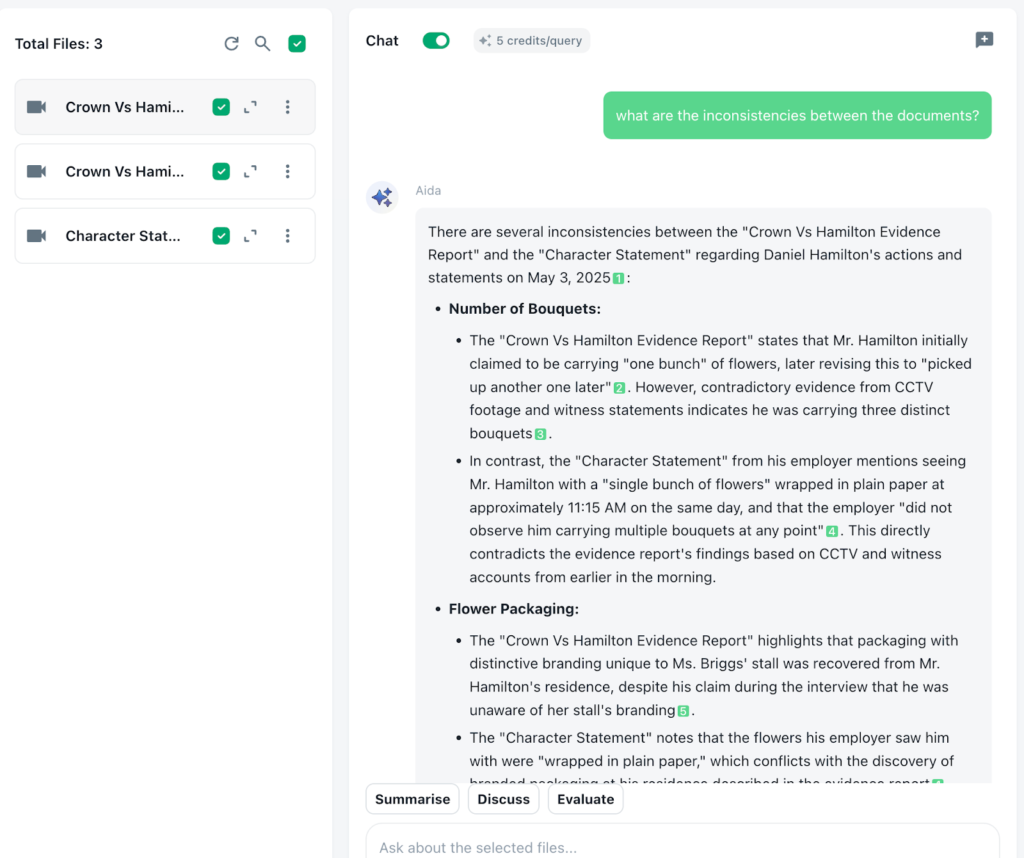Click the Summarise button
Image resolution: width=1024 pixels, height=858 pixels.
412,799
